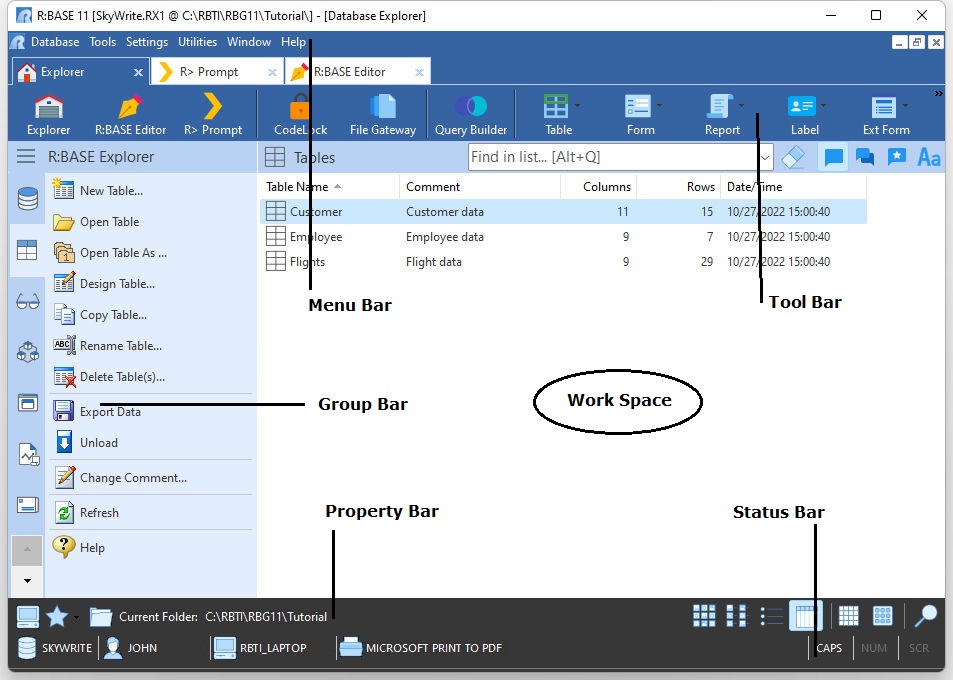Screen dimensions: 953x680
Task: Click Copy Table...
Action: point(100,315)
